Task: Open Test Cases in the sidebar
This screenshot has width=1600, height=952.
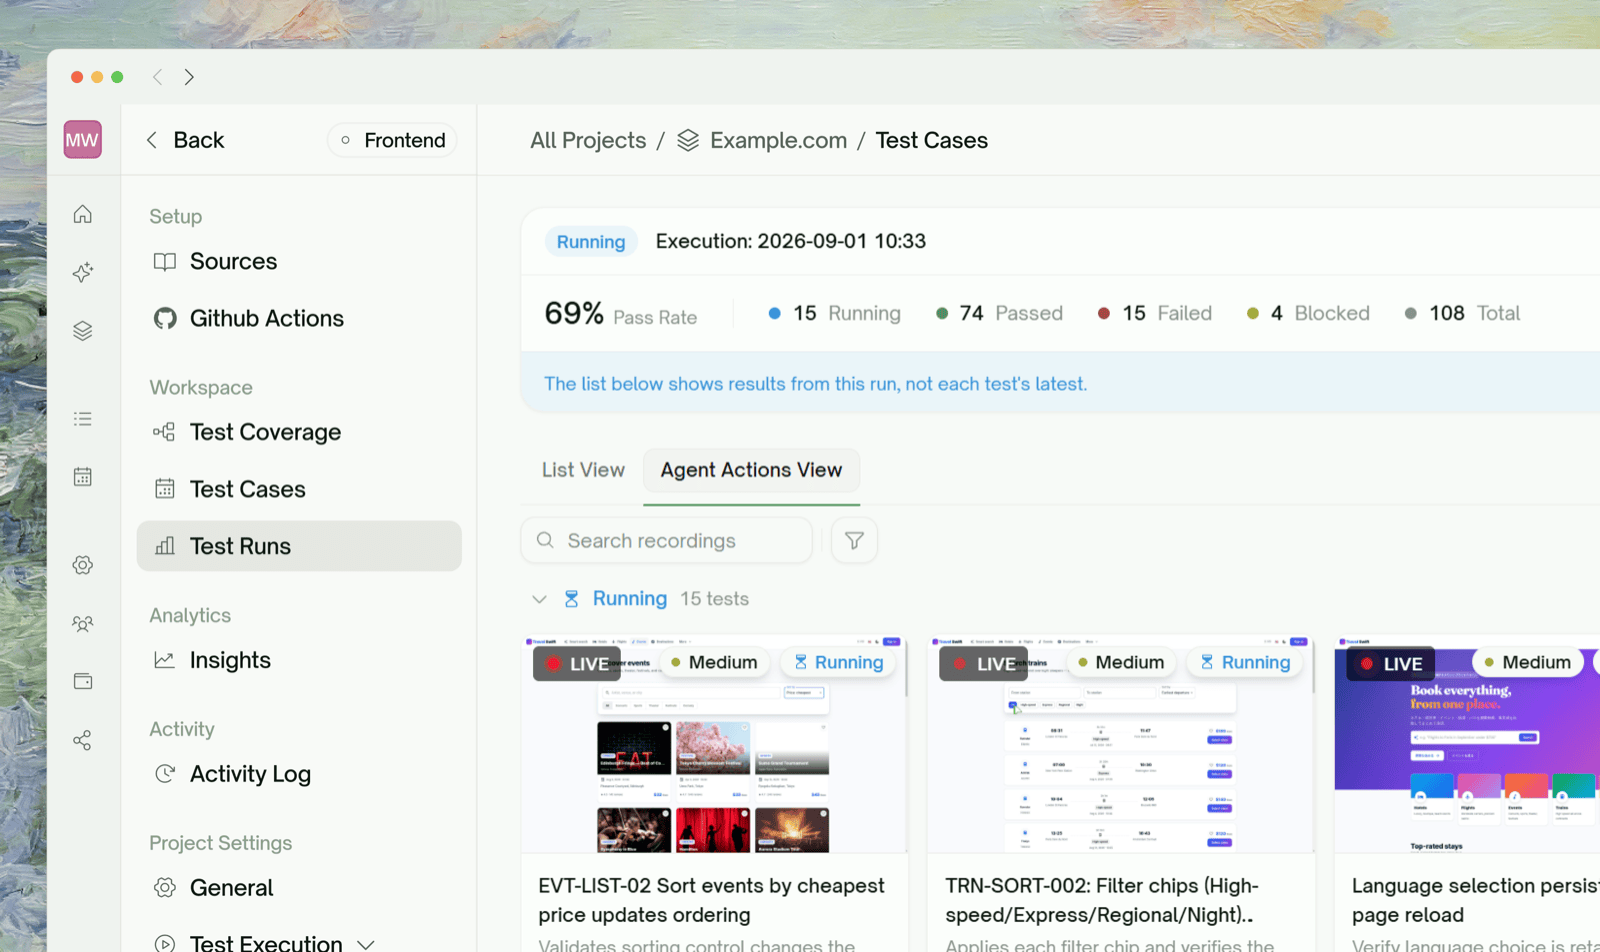Action: click(x=299, y=489)
